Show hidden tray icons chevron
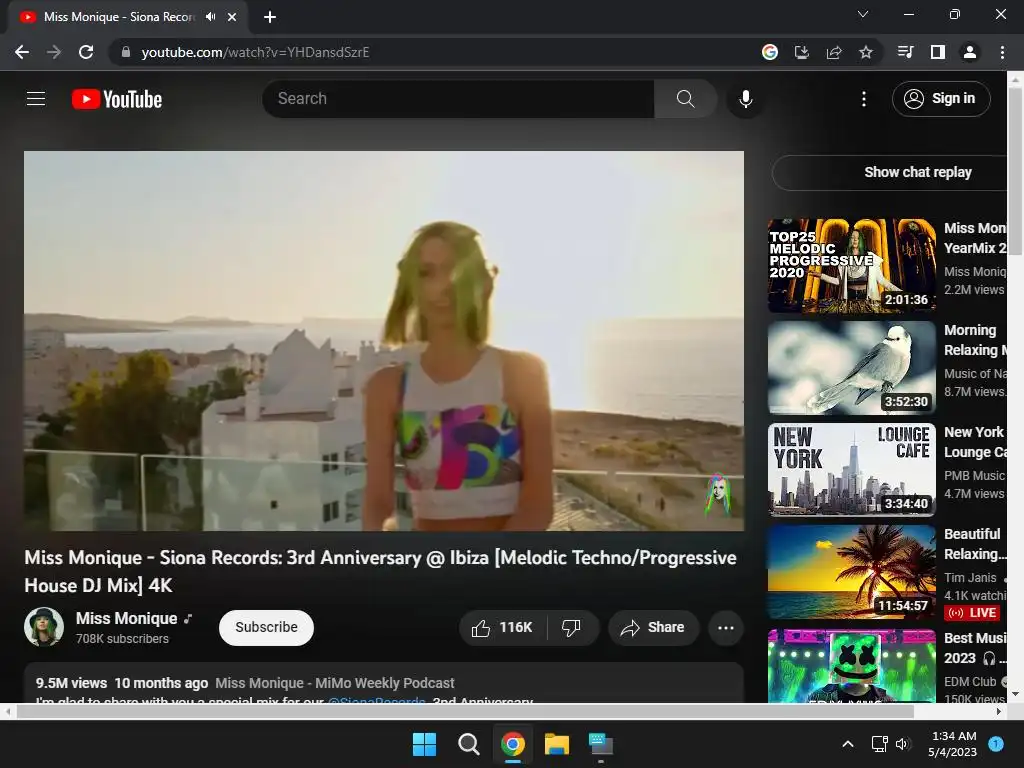The height and width of the screenshot is (768, 1024). [847, 744]
